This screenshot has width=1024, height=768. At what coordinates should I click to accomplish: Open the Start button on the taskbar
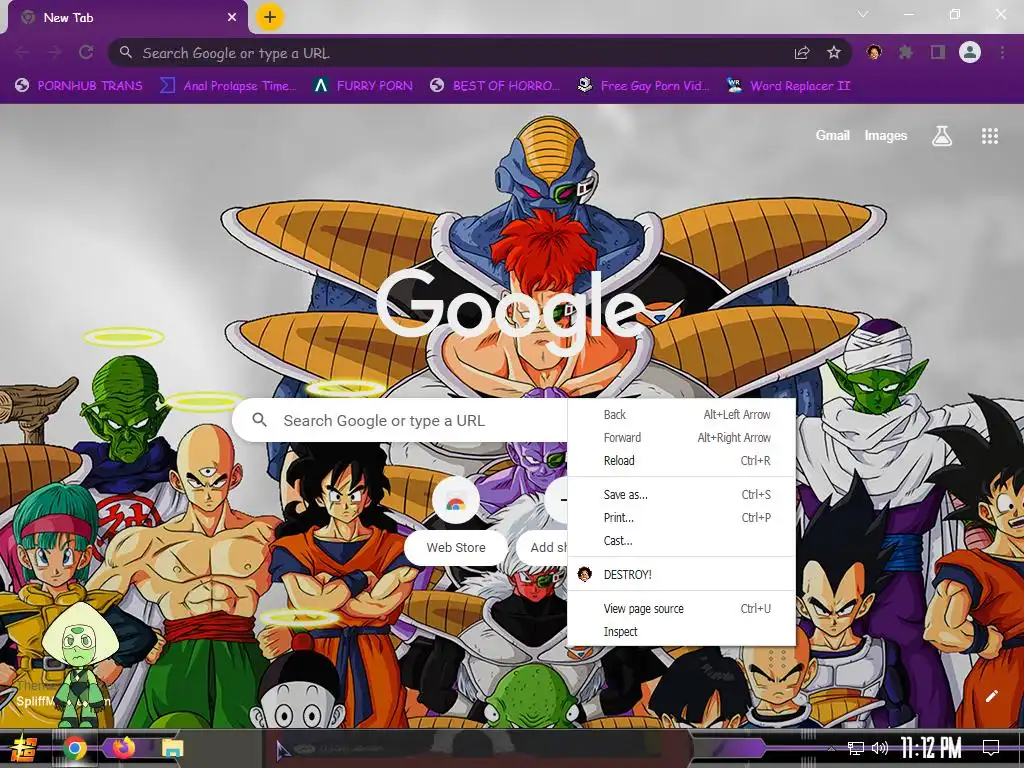[24, 748]
